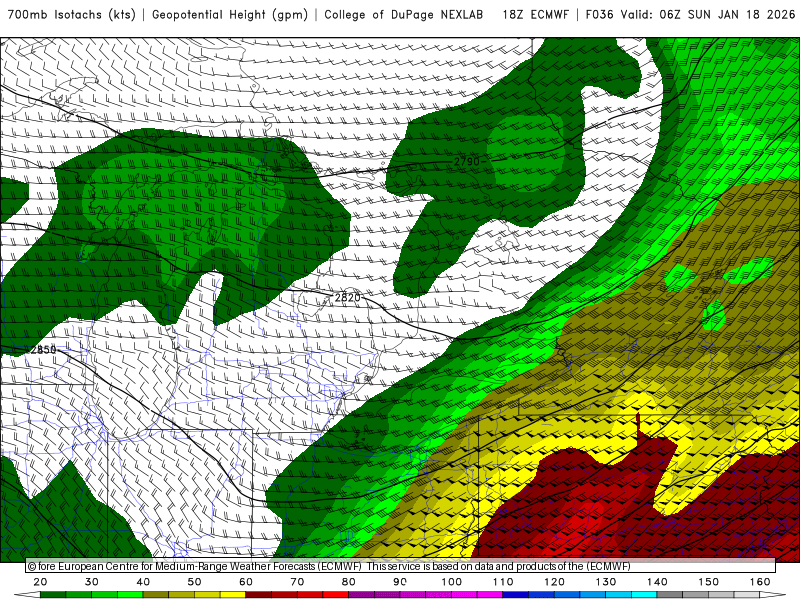Screen dimensions: 800x600
Task: Click the 120 value on the color scale
Action: coord(555,582)
